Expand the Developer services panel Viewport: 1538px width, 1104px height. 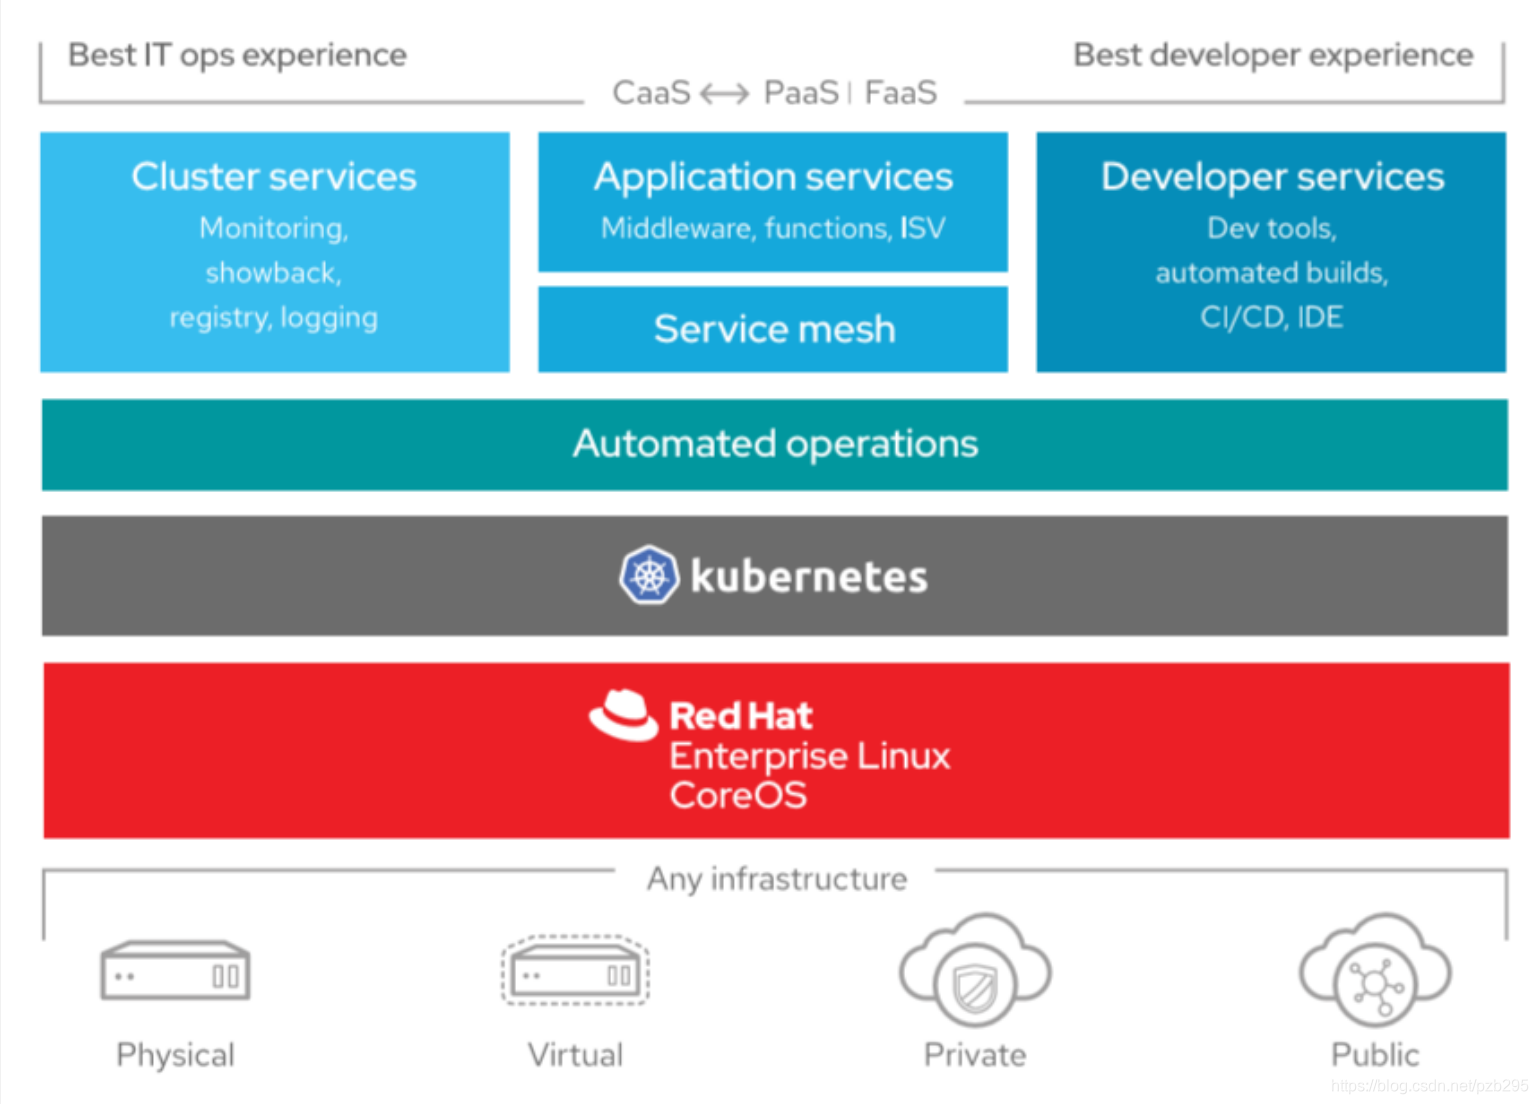pos(1270,250)
